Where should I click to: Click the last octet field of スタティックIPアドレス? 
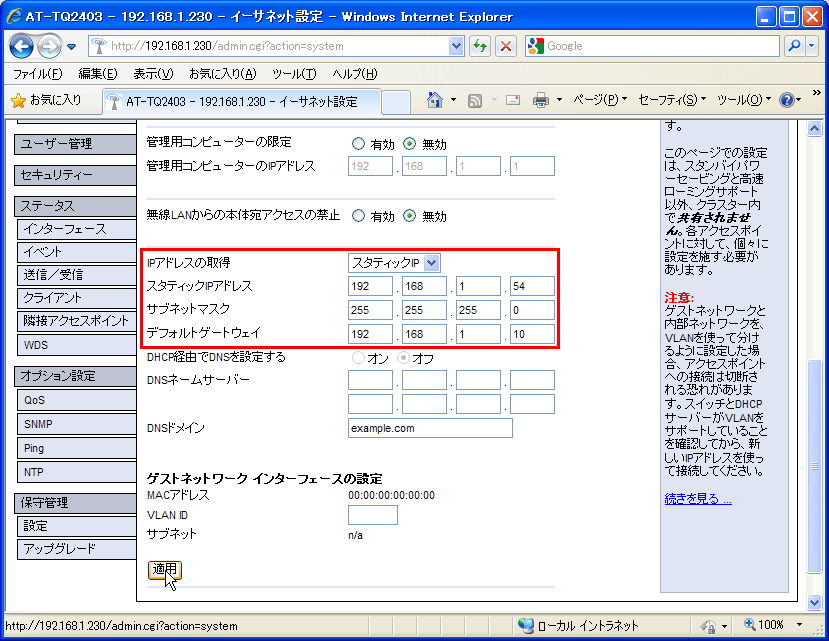pos(532,286)
